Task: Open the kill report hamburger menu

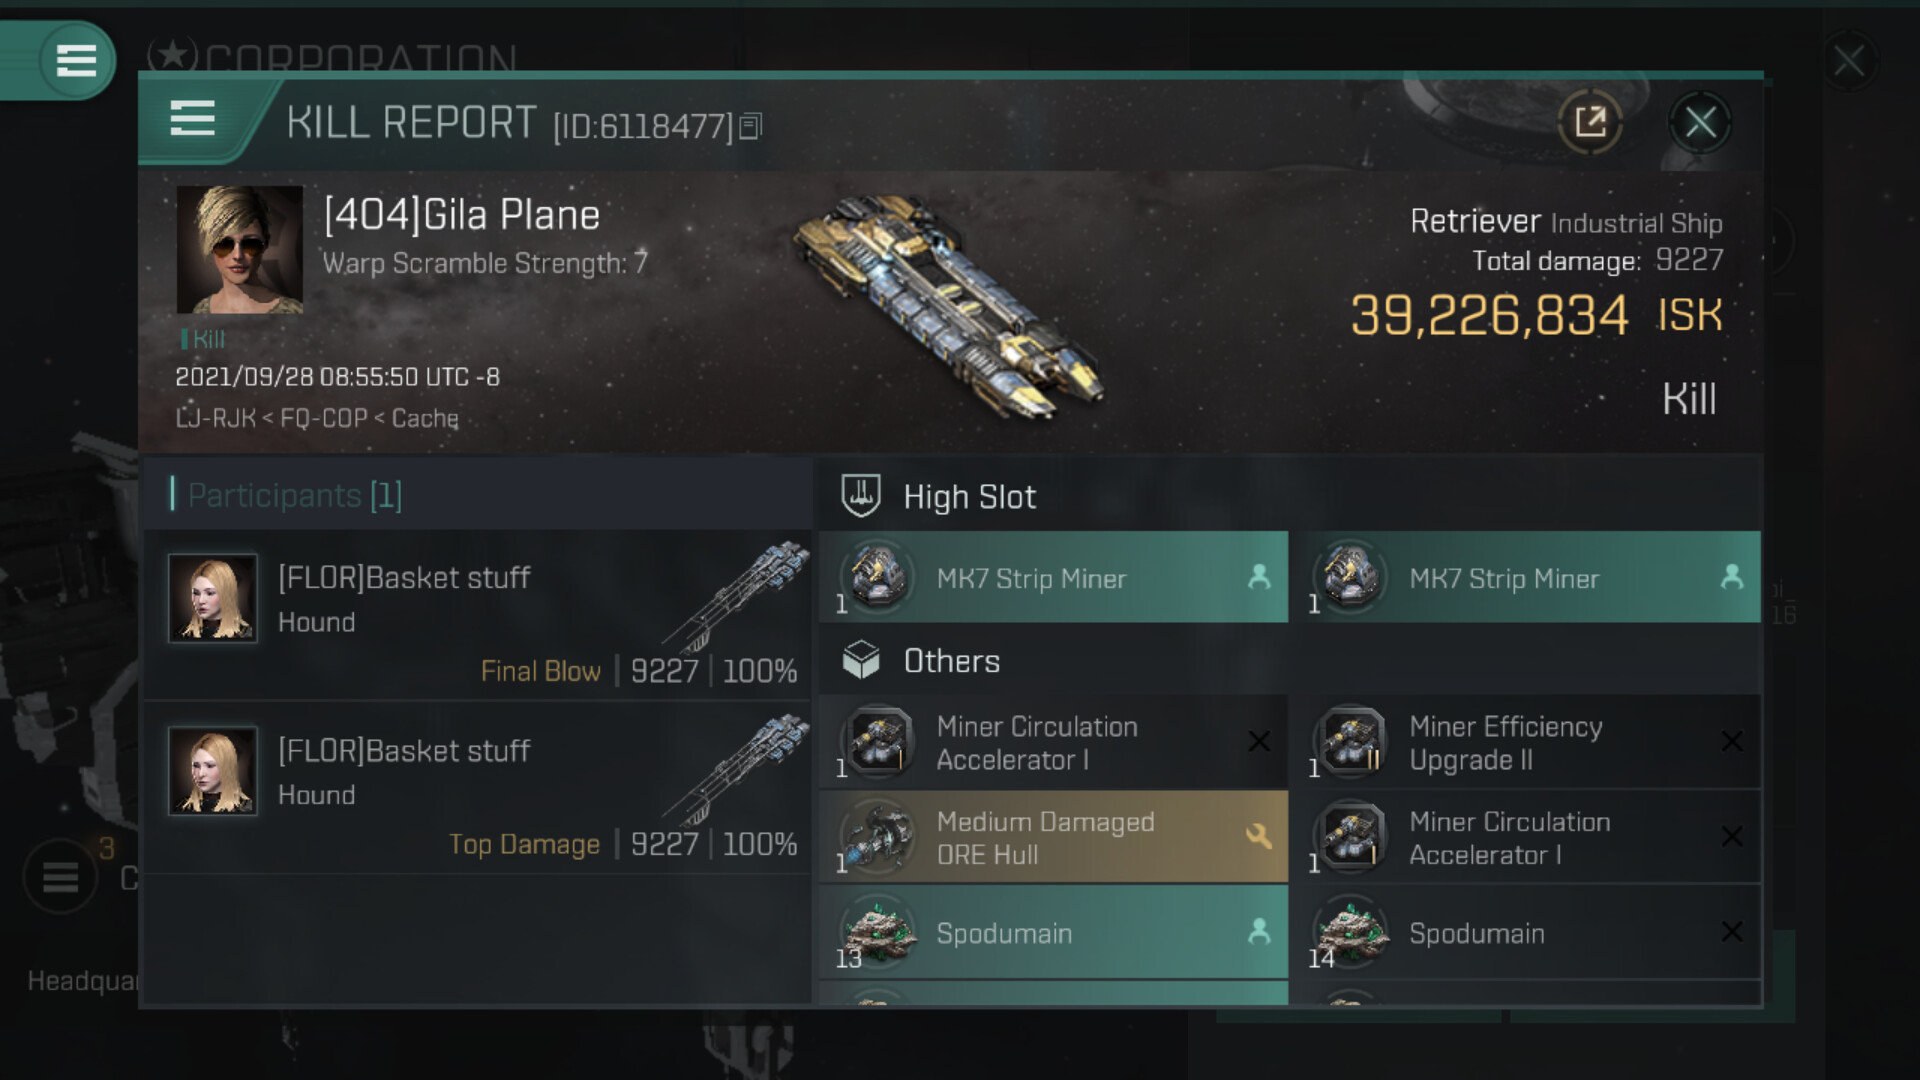Action: [193, 118]
